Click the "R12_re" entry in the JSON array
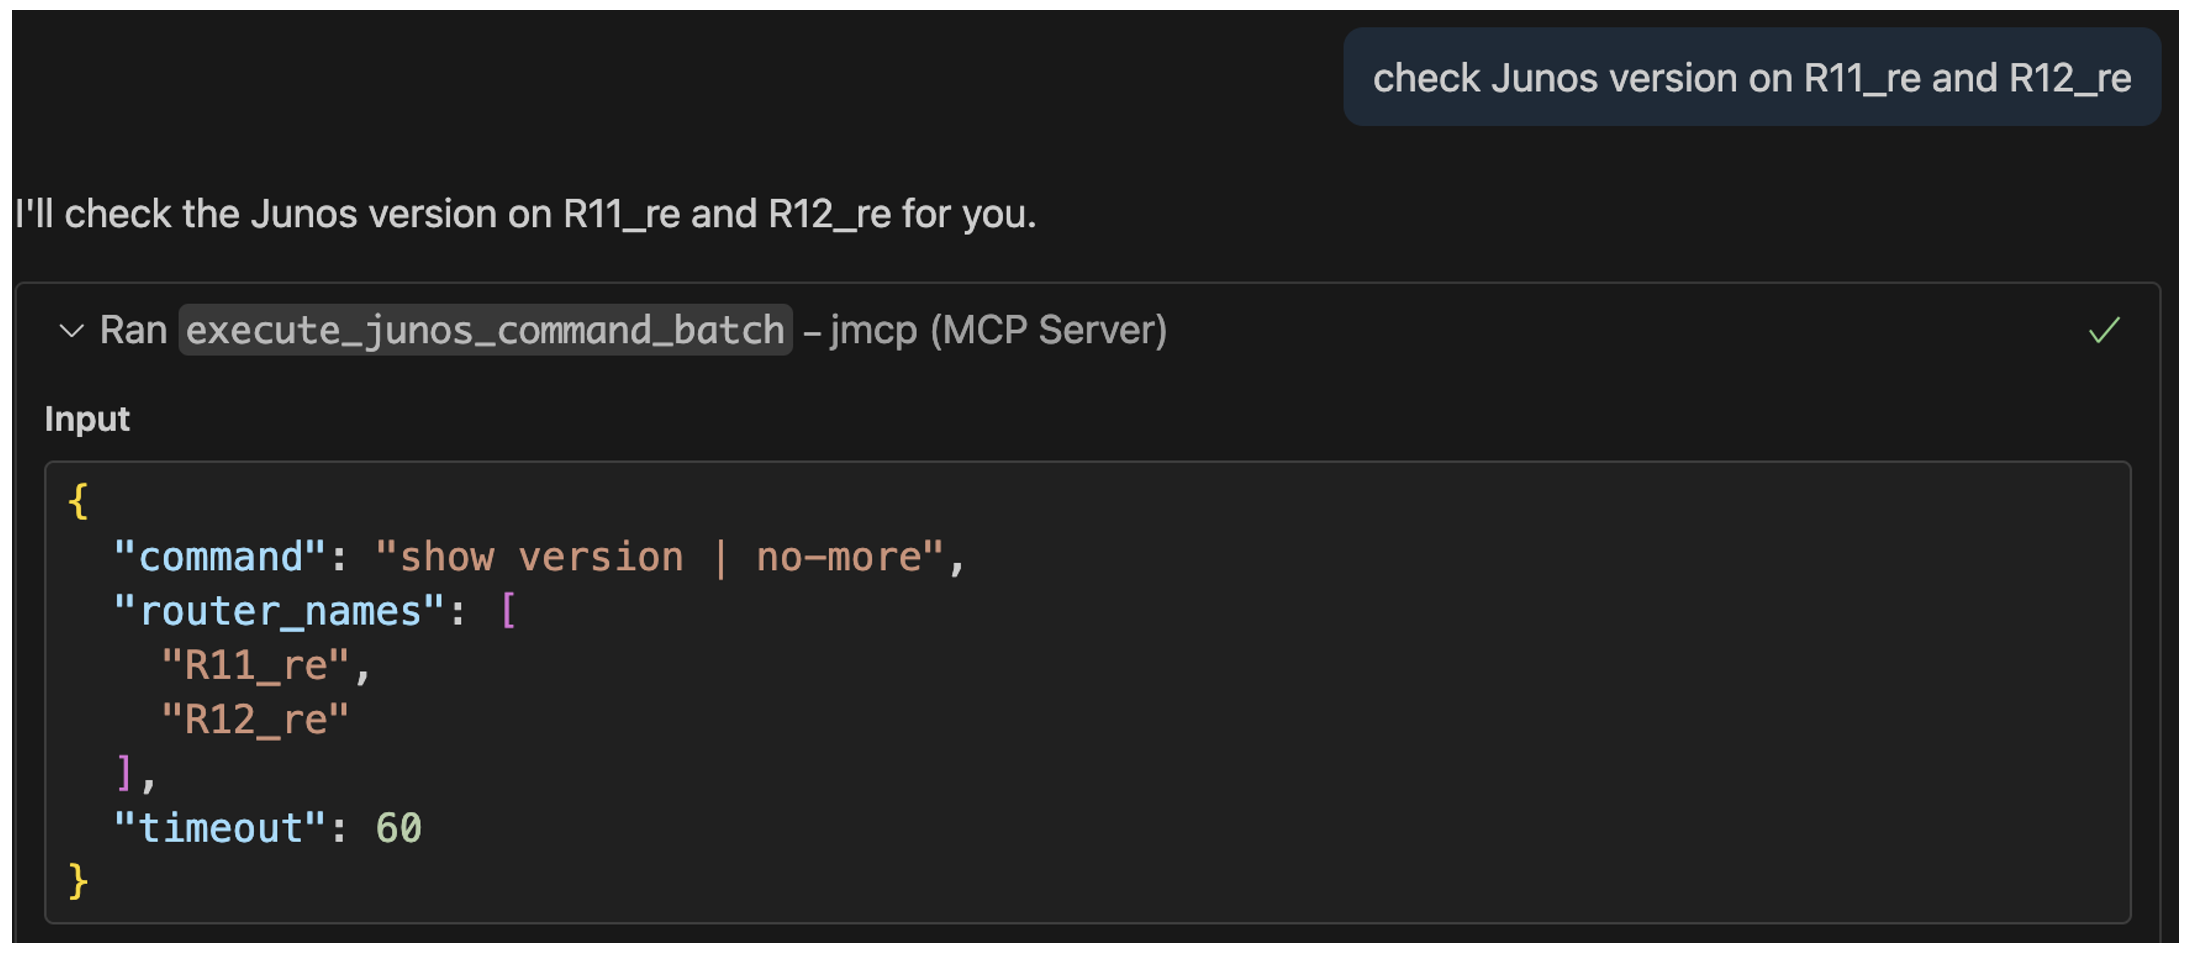Screen dimensions: 2190x956 (x=255, y=719)
